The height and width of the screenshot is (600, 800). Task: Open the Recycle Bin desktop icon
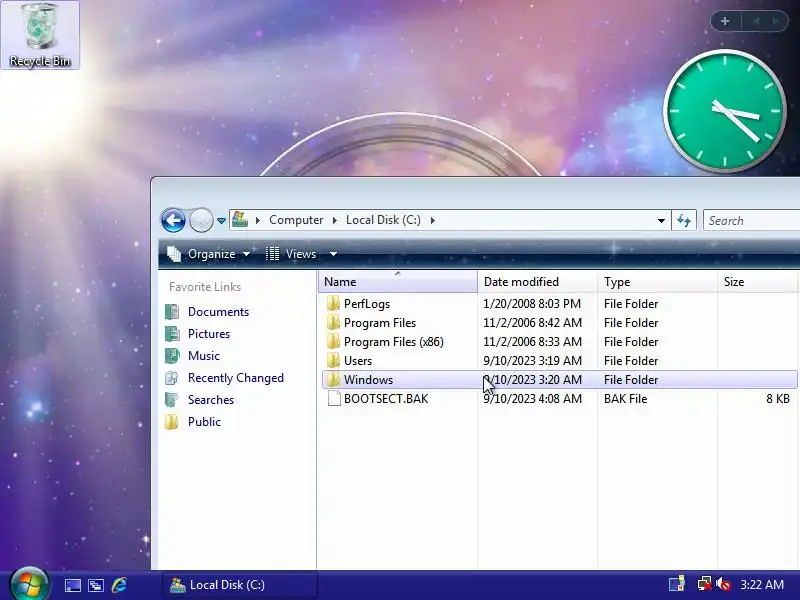click(x=40, y=35)
